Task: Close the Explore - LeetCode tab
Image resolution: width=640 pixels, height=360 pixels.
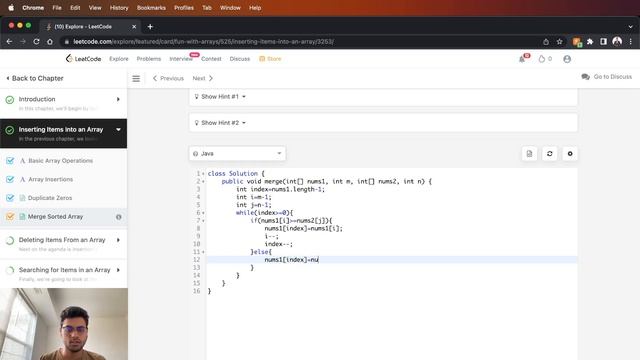Action: (134, 27)
